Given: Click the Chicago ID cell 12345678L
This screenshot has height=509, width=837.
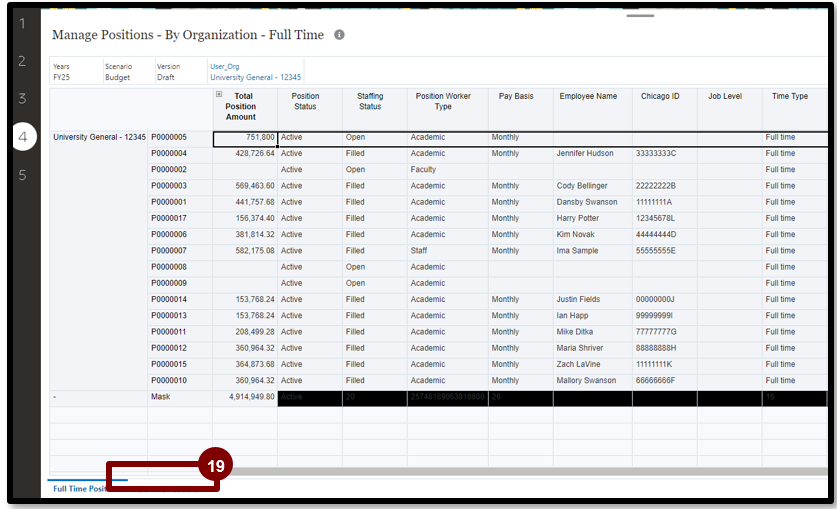Looking at the screenshot, I should pyautogui.click(x=665, y=218).
